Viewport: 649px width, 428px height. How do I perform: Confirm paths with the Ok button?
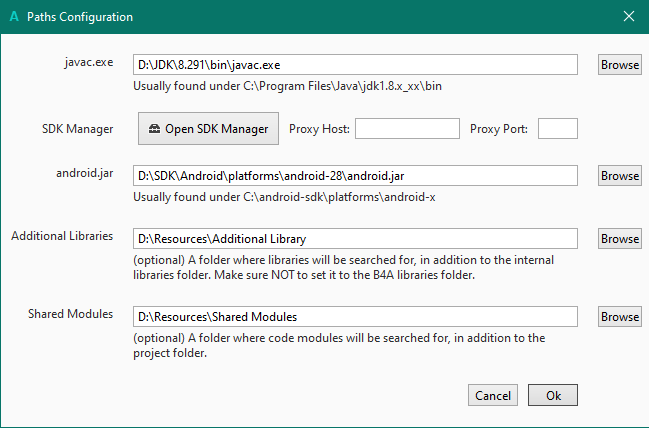[x=553, y=395]
